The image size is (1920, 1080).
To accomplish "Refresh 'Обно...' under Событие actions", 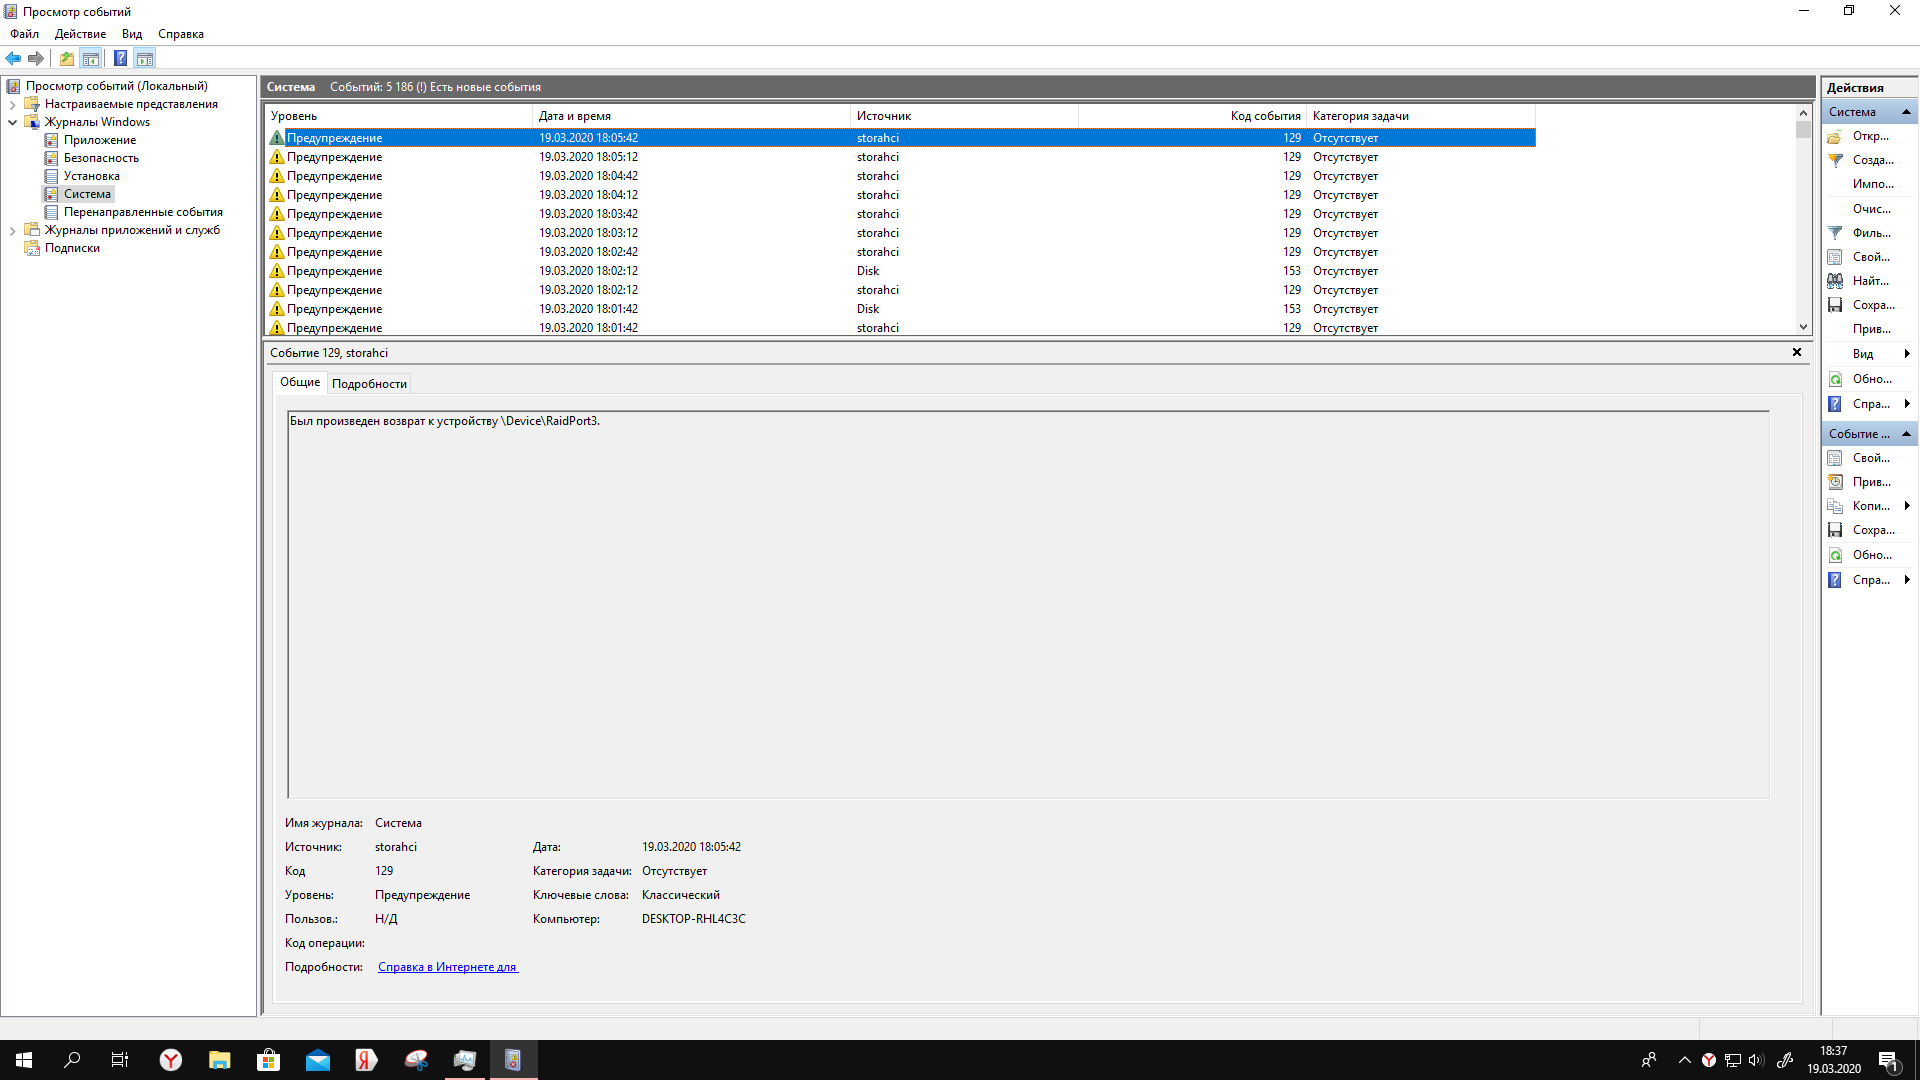I will (x=1872, y=555).
